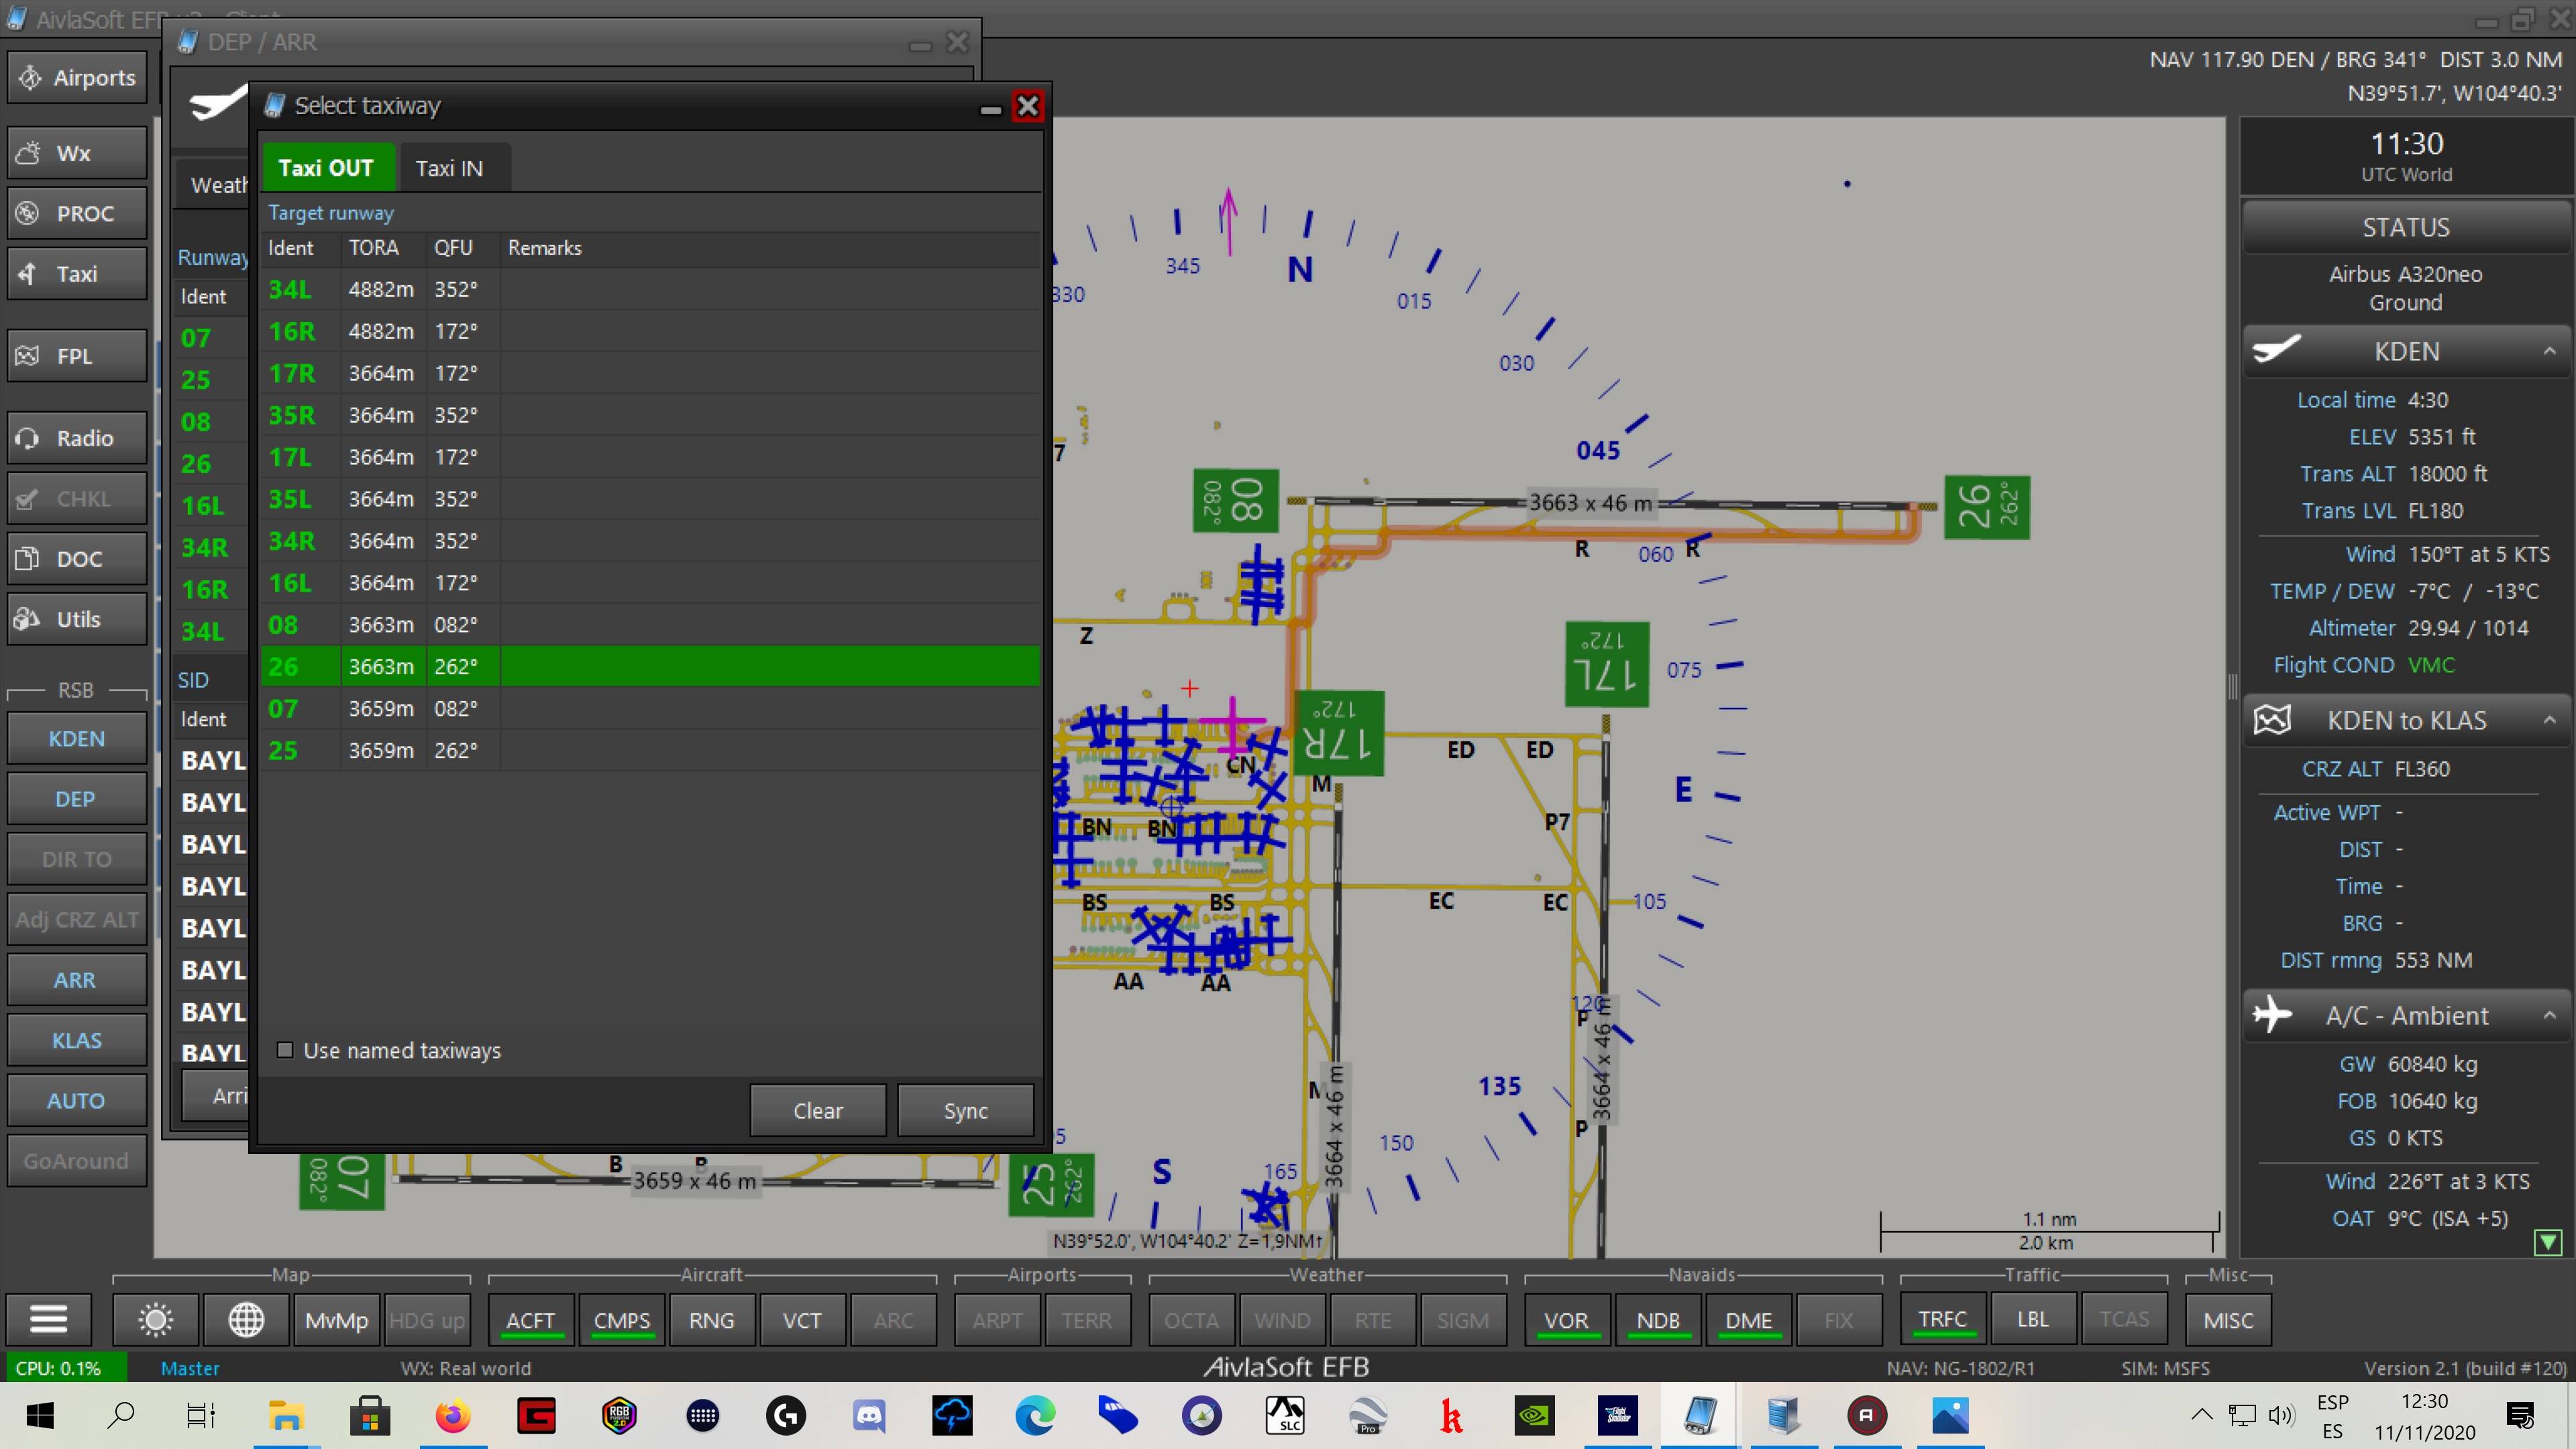Show hidden system tray icons
This screenshot has width=2576, height=1449.
pyautogui.click(x=2202, y=1415)
